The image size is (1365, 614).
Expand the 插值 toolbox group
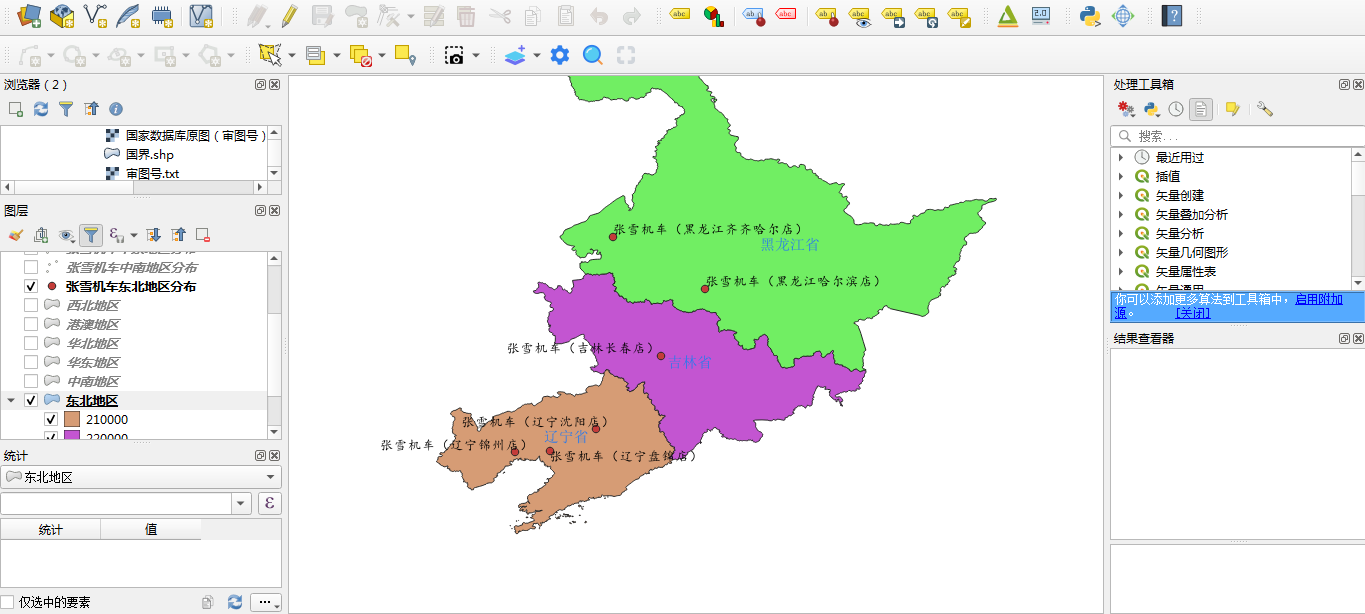(x=1121, y=176)
